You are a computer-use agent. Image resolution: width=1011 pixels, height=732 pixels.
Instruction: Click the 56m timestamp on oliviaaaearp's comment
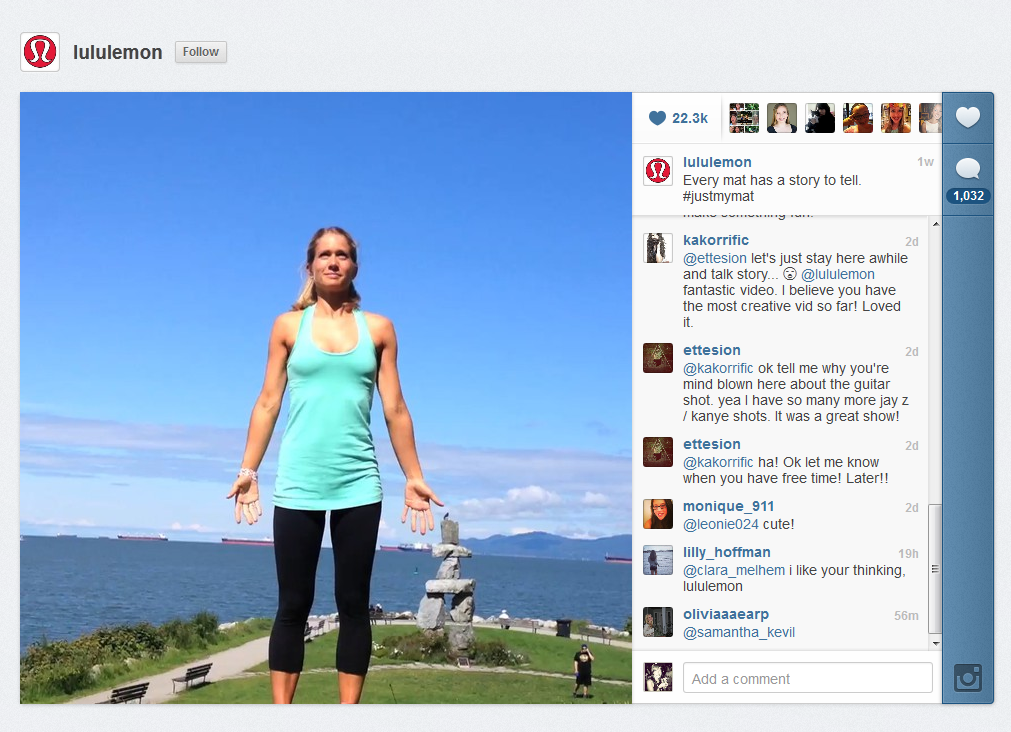click(x=906, y=616)
